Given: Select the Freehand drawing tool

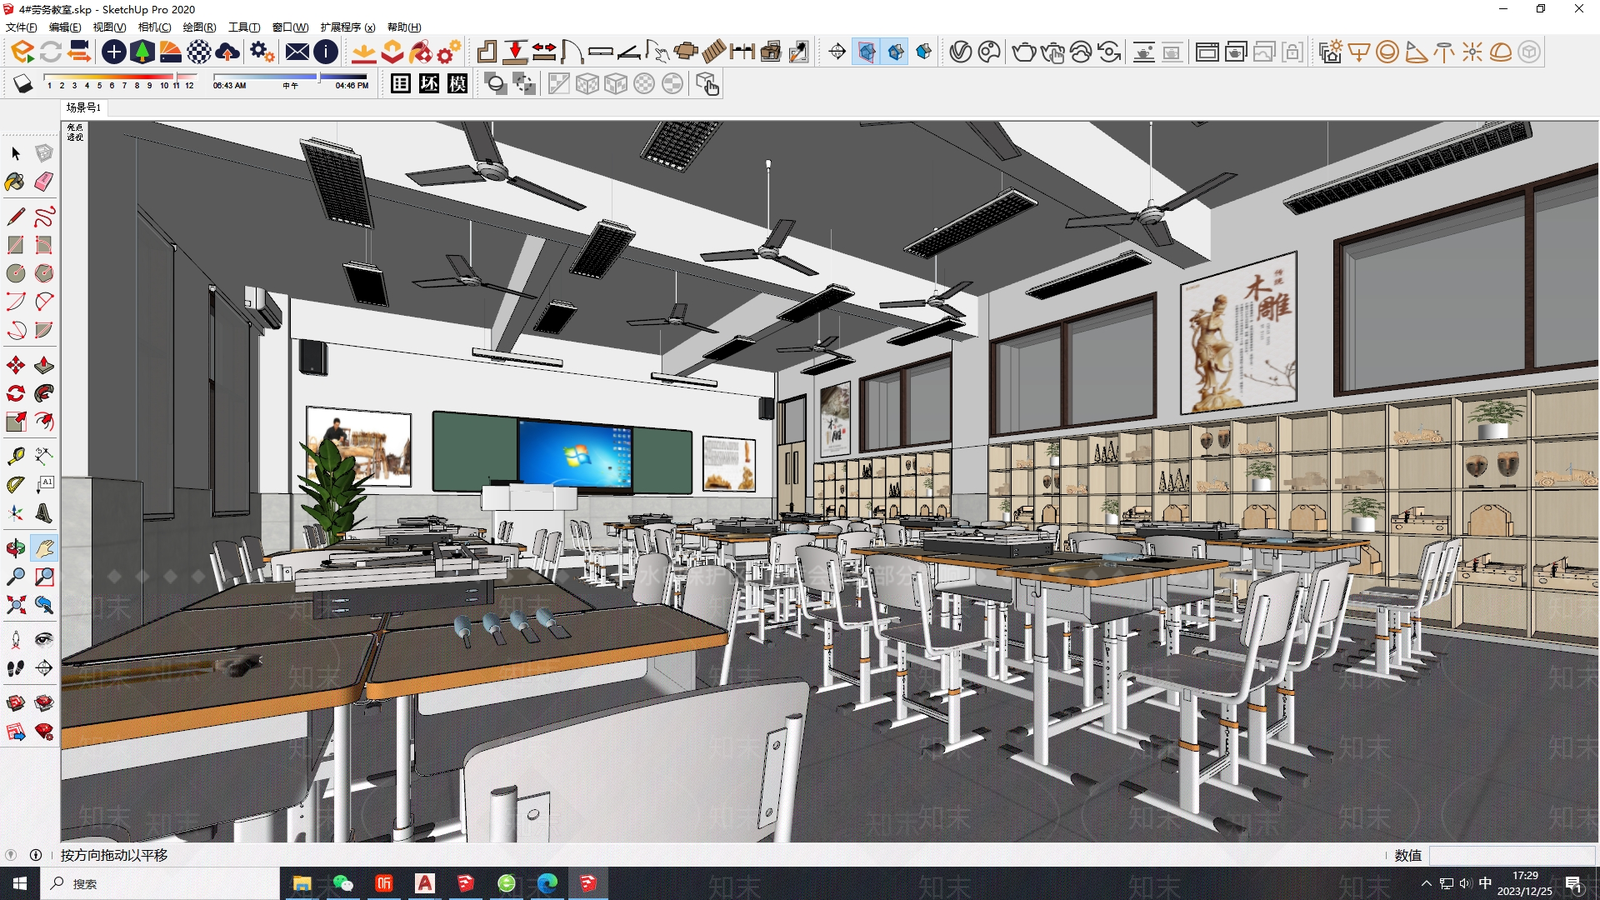Looking at the screenshot, I should pos(44,216).
